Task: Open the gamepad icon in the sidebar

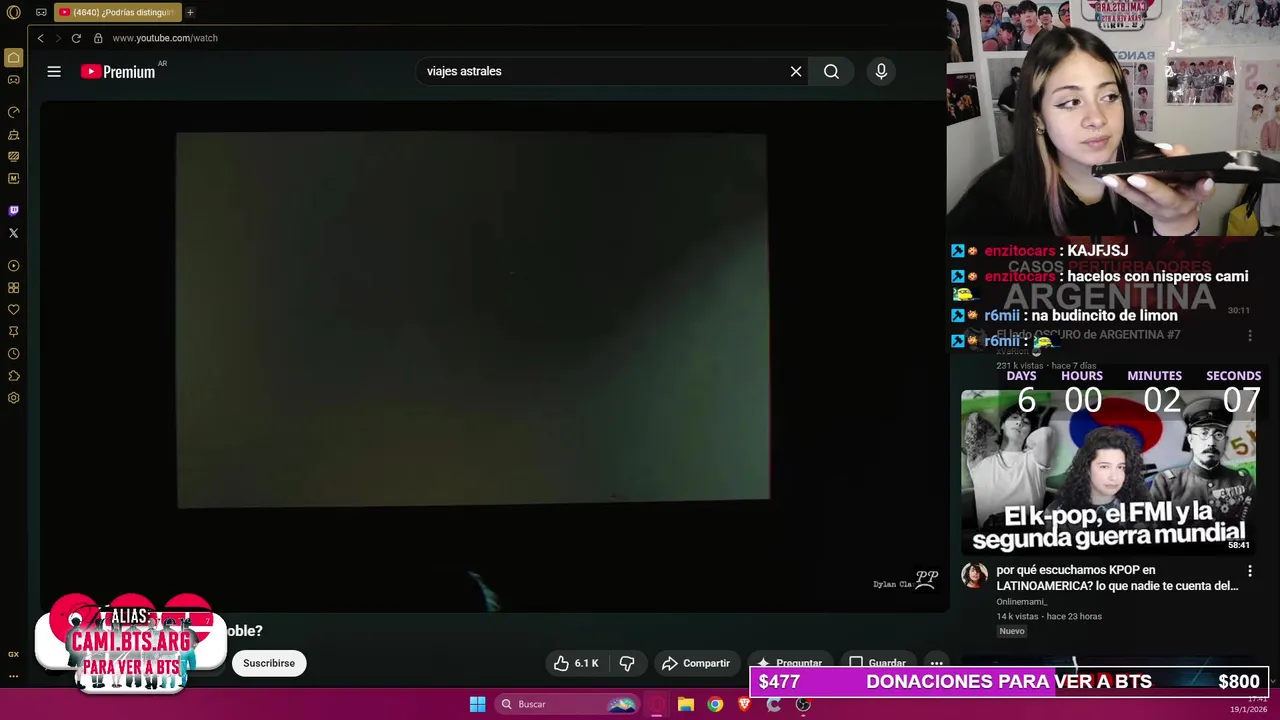Action: (14, 80)
